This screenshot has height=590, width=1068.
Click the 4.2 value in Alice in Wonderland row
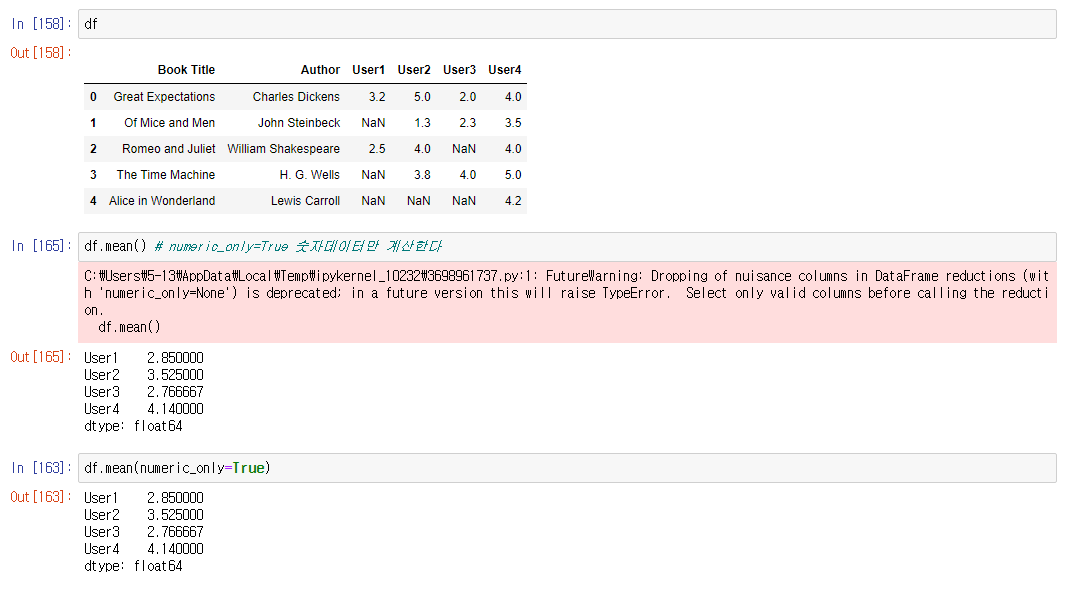coord(513,200)
